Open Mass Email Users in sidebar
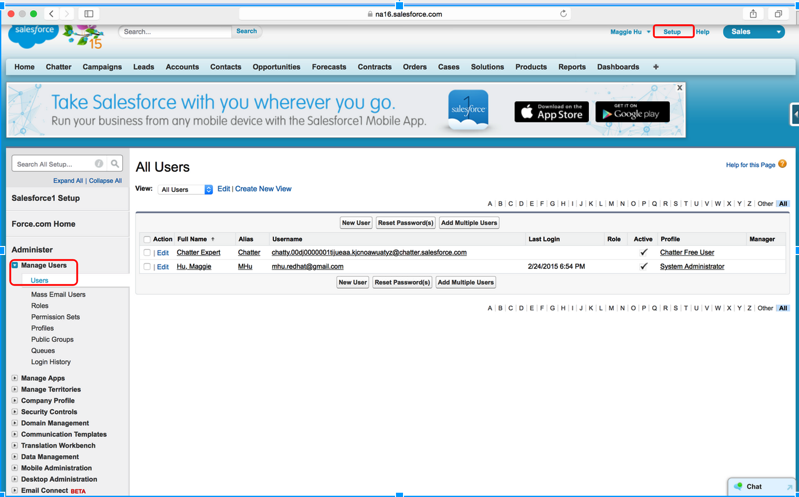The image size is (799, 497). (58, 295)
